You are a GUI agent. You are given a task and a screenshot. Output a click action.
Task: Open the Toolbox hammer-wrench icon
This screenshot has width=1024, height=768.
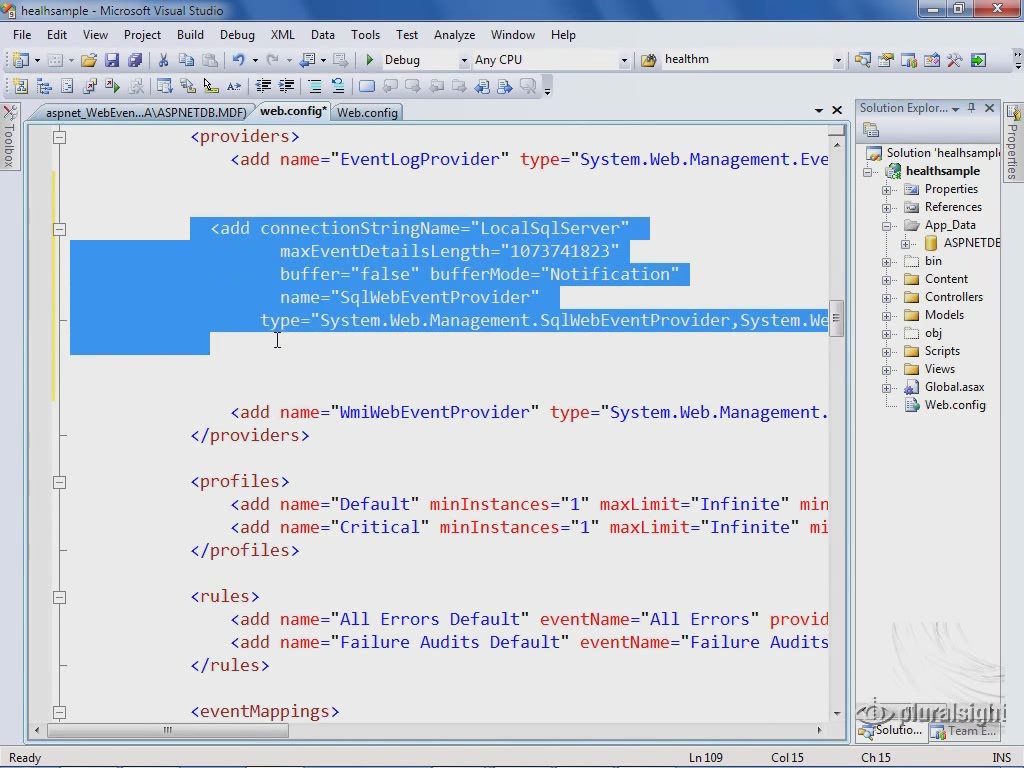954,60
